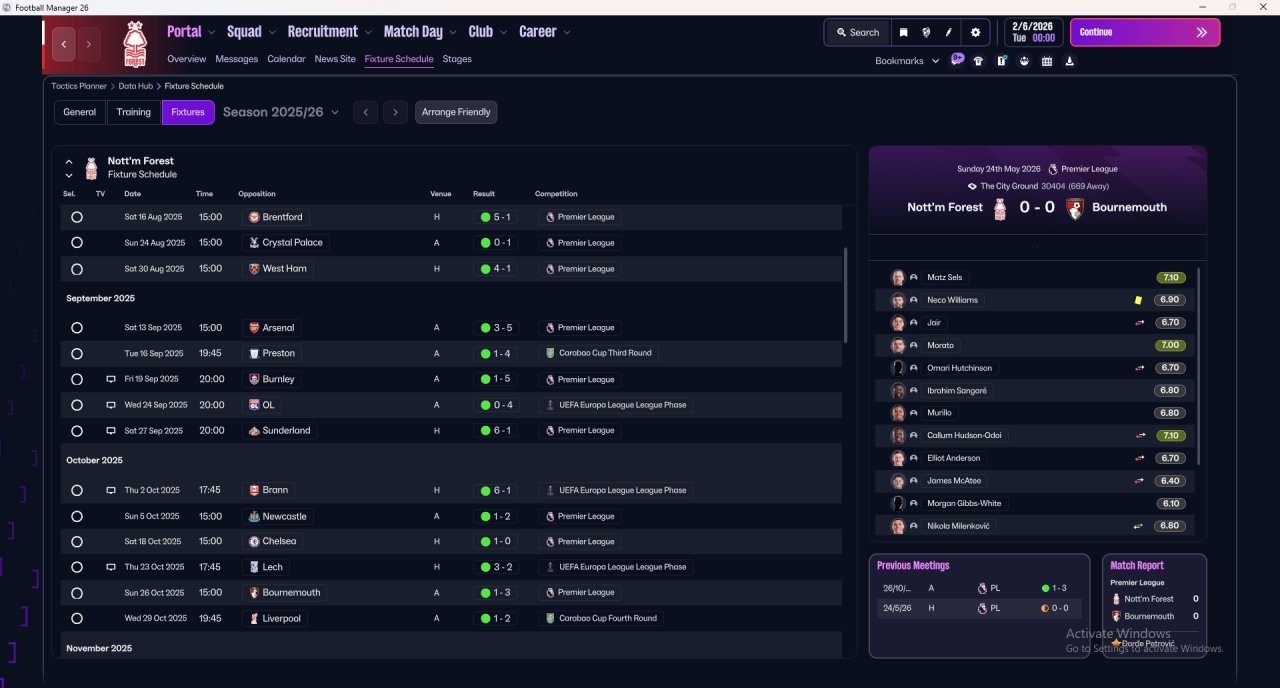1280x688 pixels.
Task: Click the 2/6/2026 date and time box
Action: pos(1033,32)
